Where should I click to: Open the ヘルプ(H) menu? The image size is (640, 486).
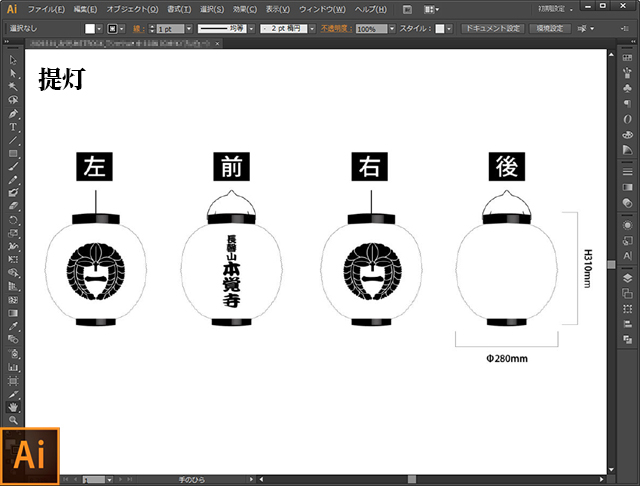click(x=370, y=9)
